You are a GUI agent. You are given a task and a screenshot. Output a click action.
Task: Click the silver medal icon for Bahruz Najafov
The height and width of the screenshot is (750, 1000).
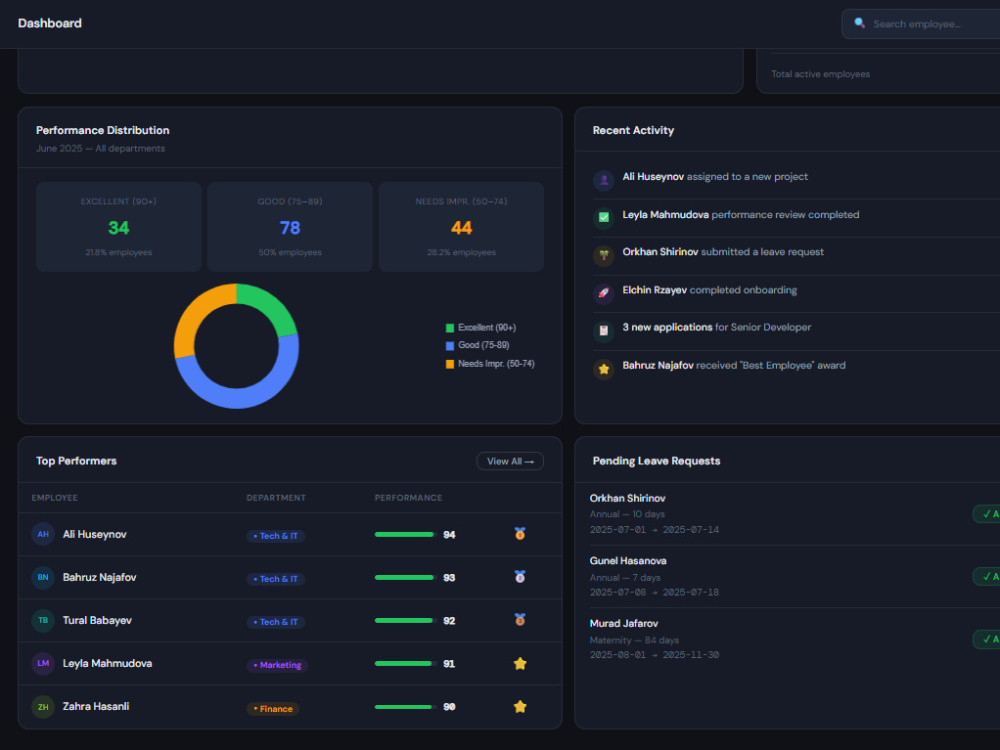(520, 577)
